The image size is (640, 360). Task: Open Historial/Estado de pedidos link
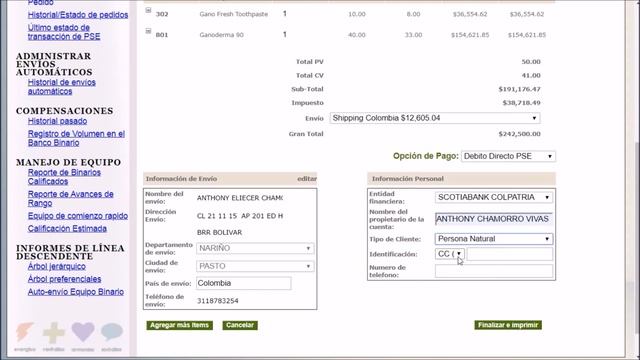[x=78, y=15]
